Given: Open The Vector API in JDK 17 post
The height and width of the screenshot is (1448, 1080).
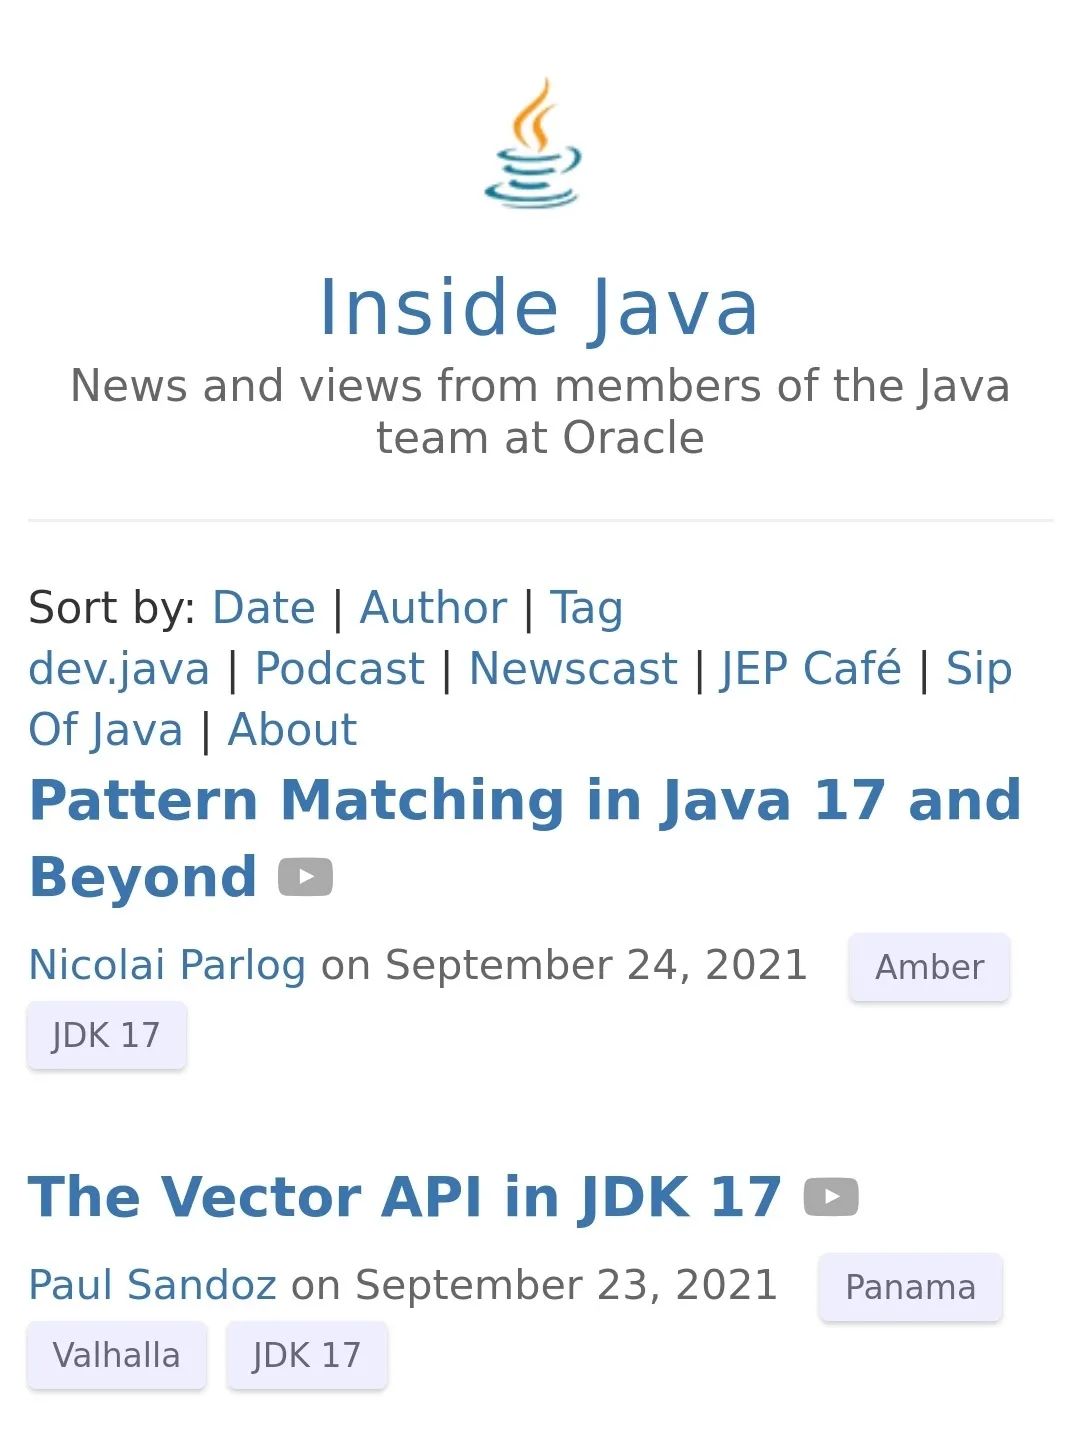Looking at the screenshot, I should point(404,1197).
